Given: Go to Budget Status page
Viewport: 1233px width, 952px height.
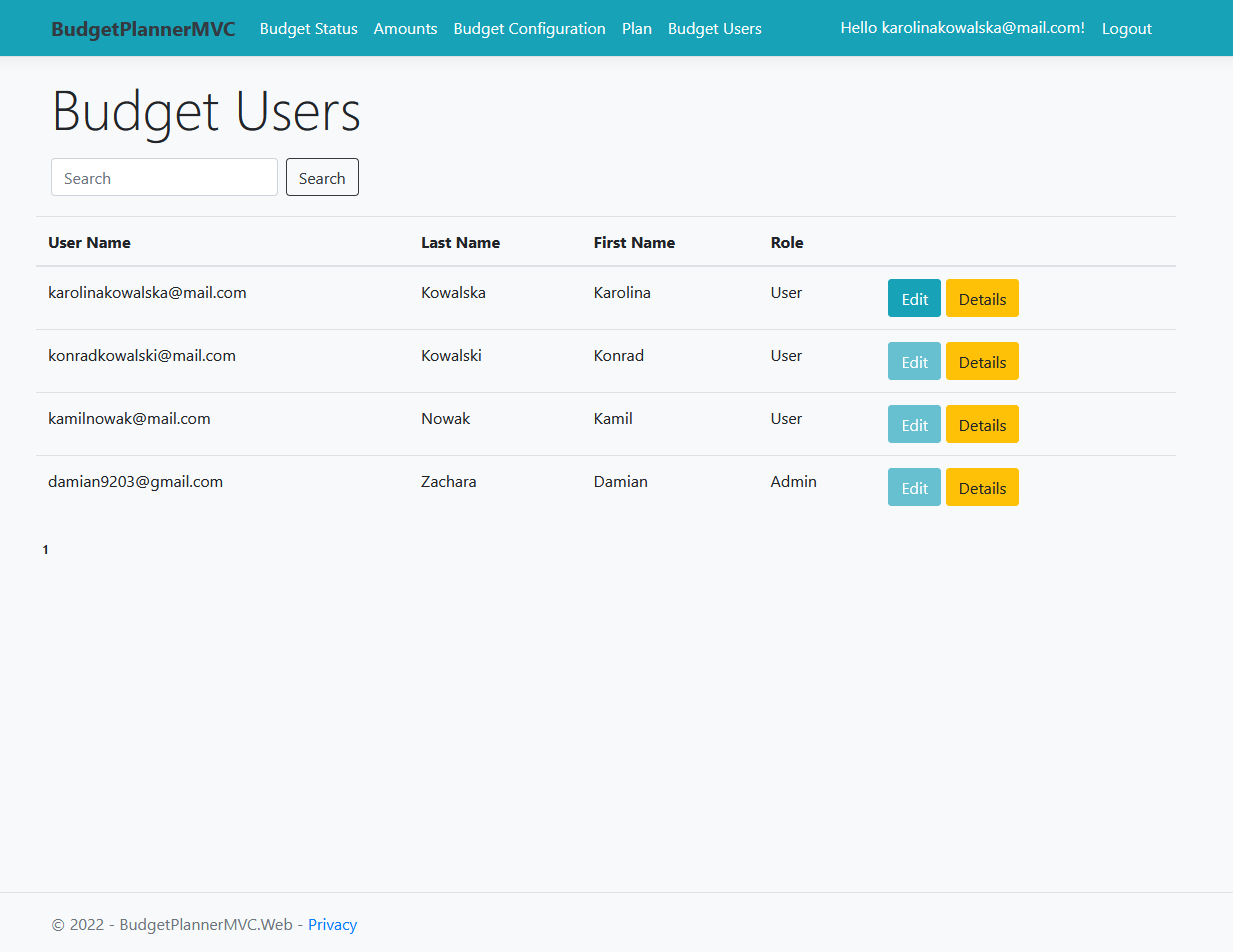Looking at the screenshot, I should click(309, 29).
